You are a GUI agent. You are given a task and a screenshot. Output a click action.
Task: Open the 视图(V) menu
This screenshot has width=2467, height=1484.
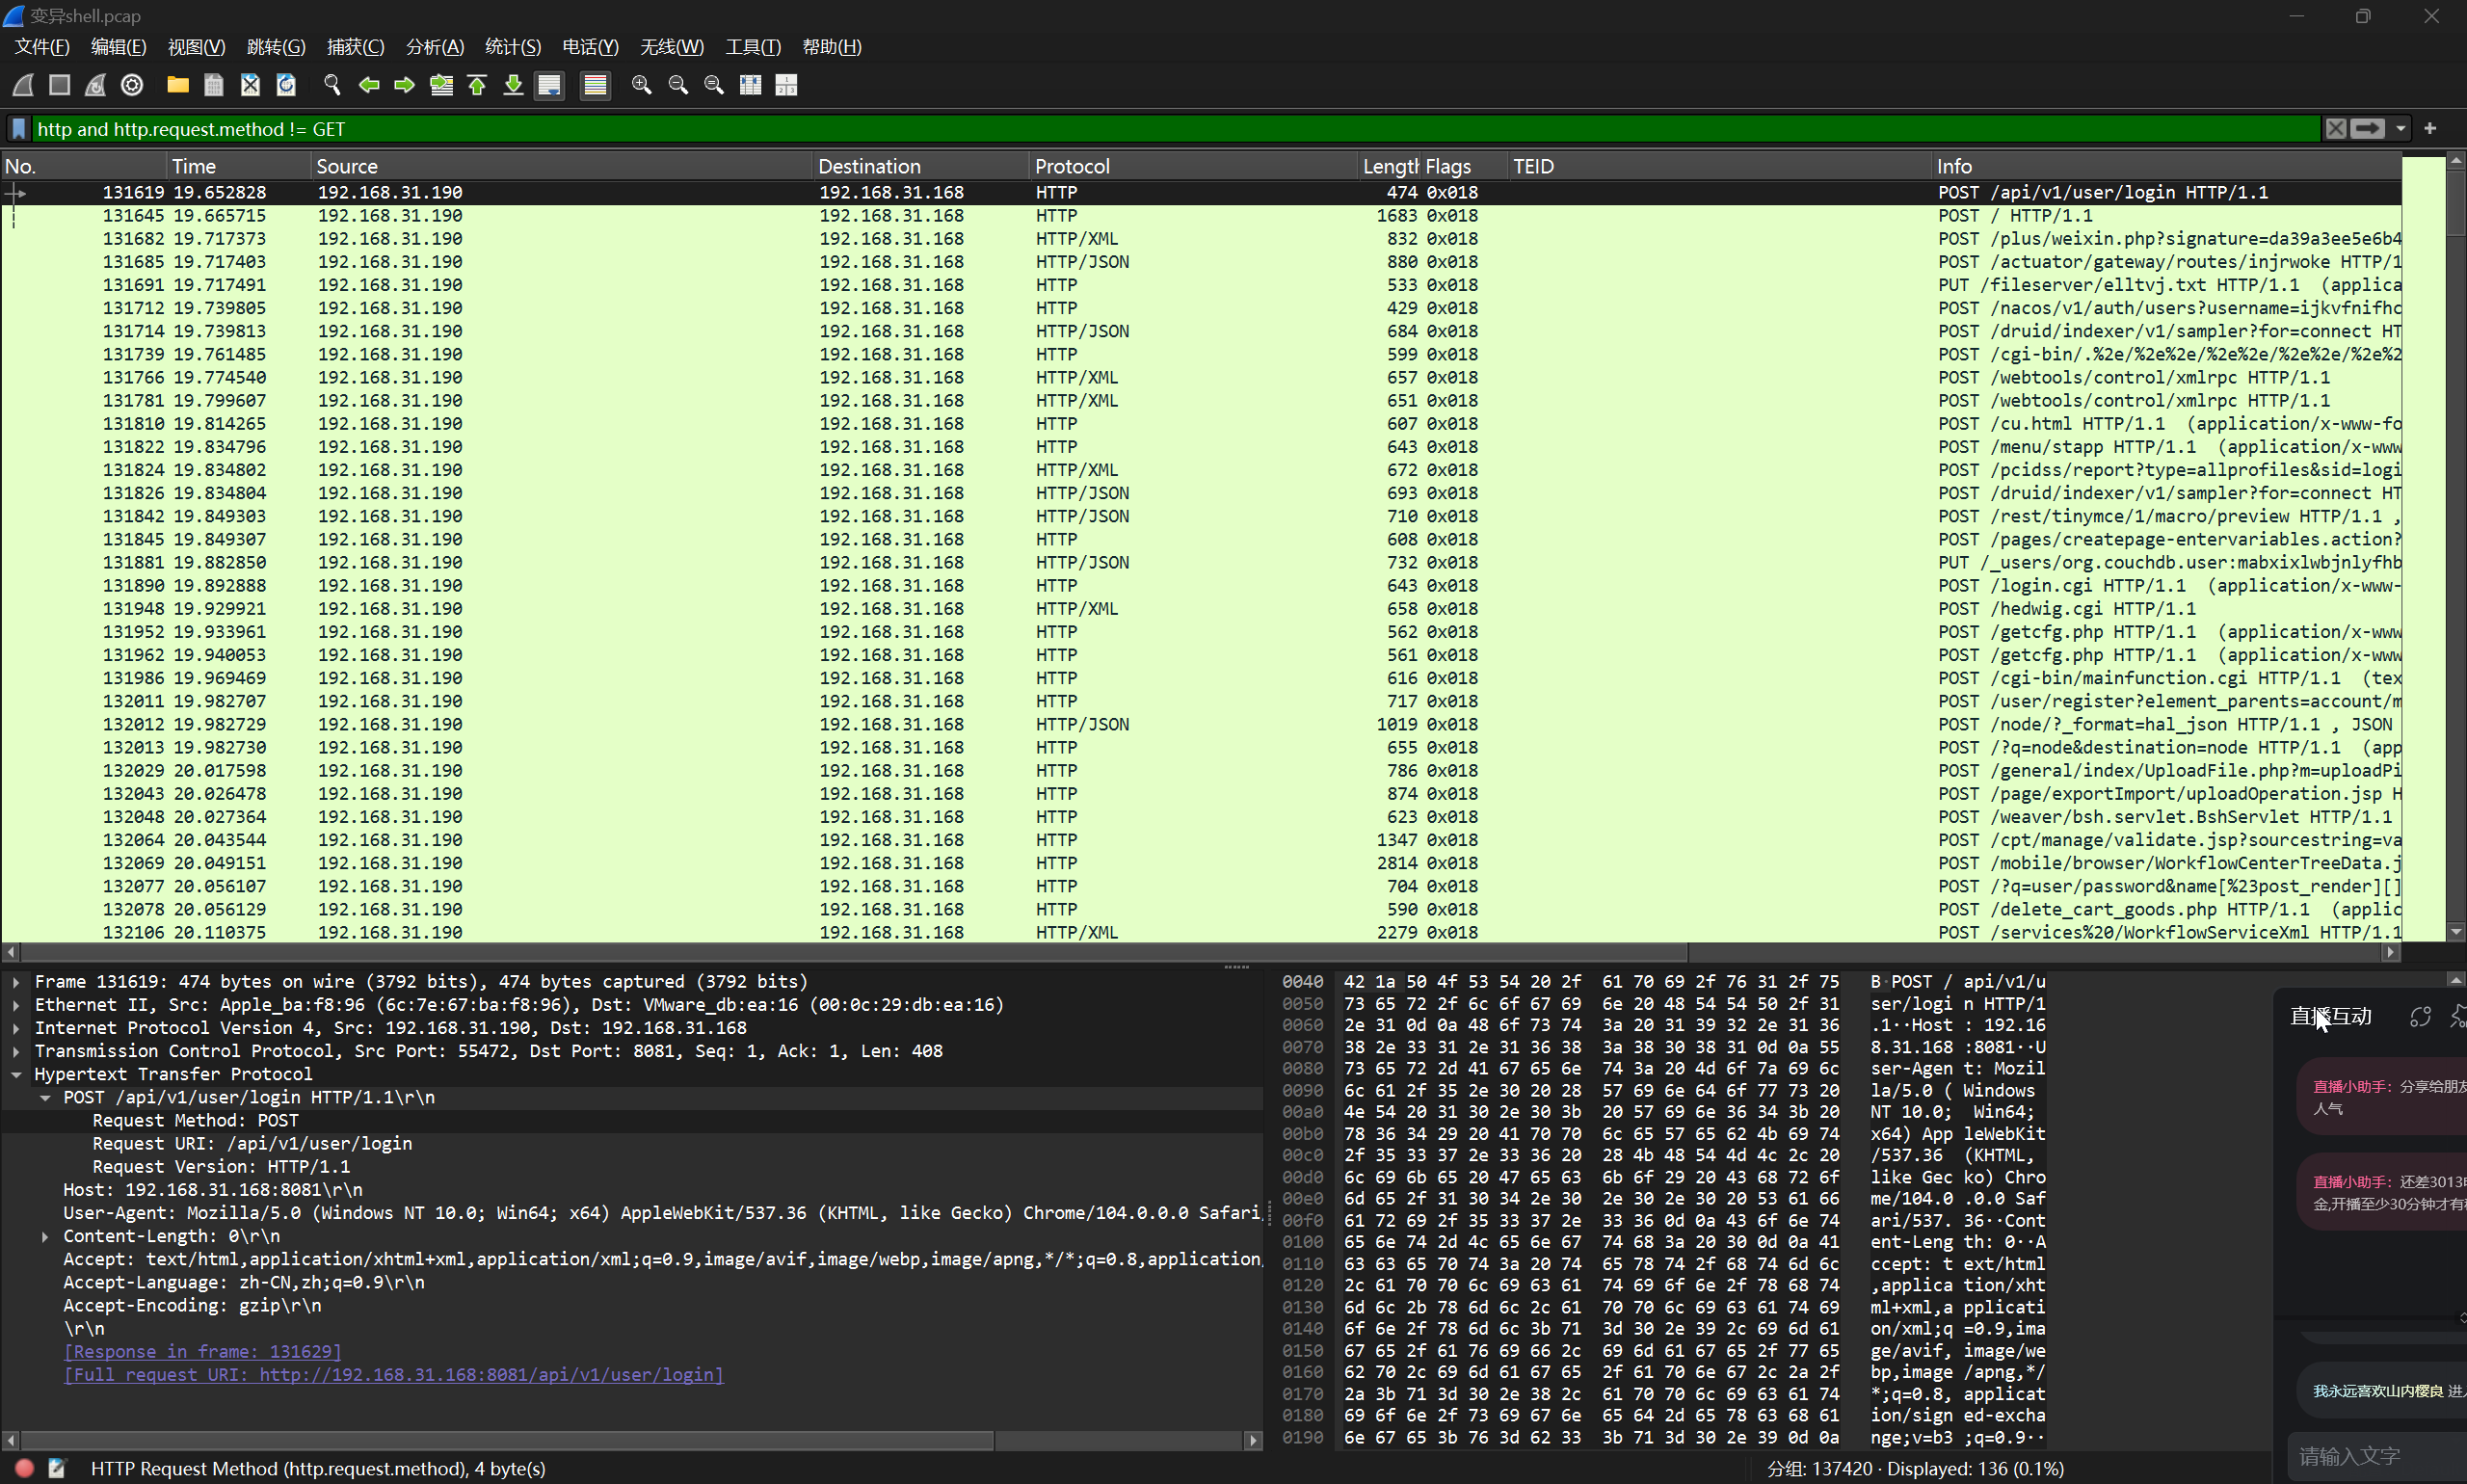tap(196, 47)
